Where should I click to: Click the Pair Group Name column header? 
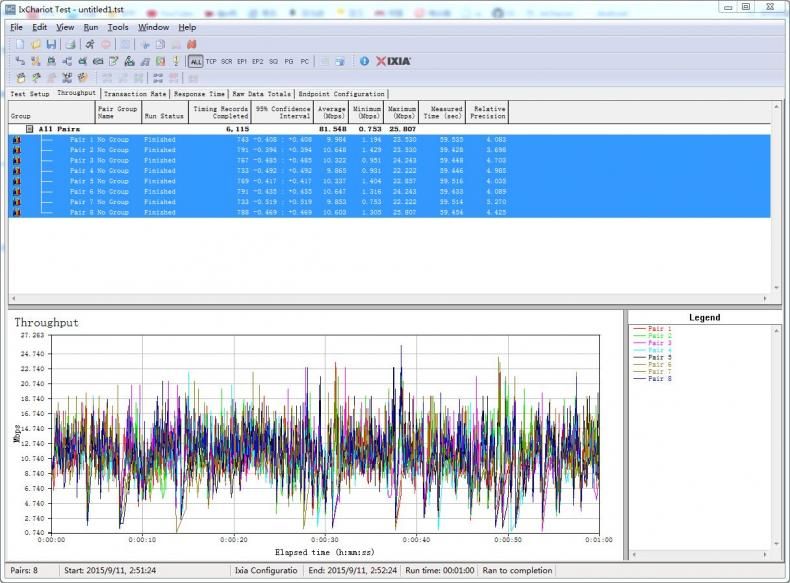click(118, 112)
